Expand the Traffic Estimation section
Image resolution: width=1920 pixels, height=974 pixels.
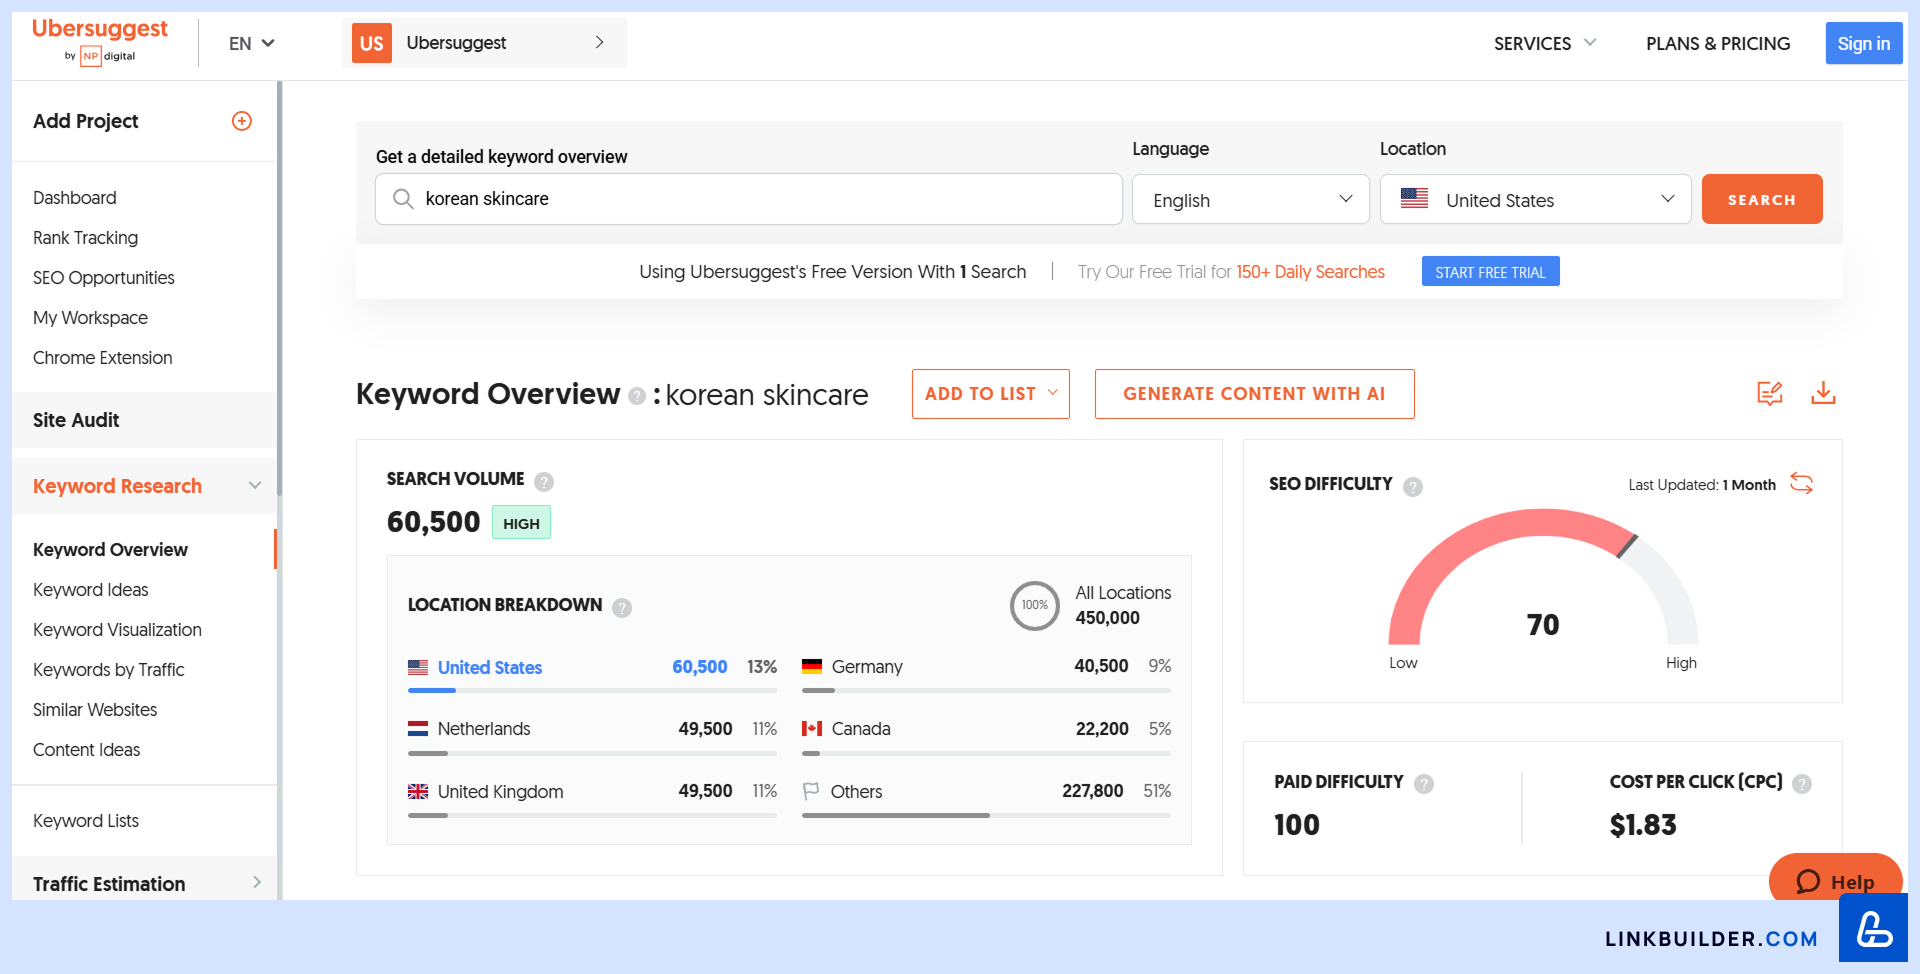coord(145,884)
